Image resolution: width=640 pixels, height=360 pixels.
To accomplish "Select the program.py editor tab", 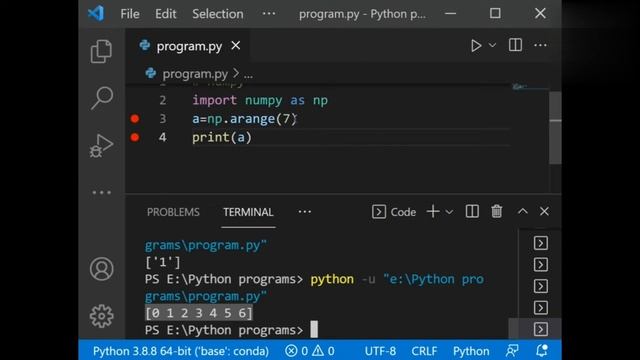I will [x=189, y=46].
